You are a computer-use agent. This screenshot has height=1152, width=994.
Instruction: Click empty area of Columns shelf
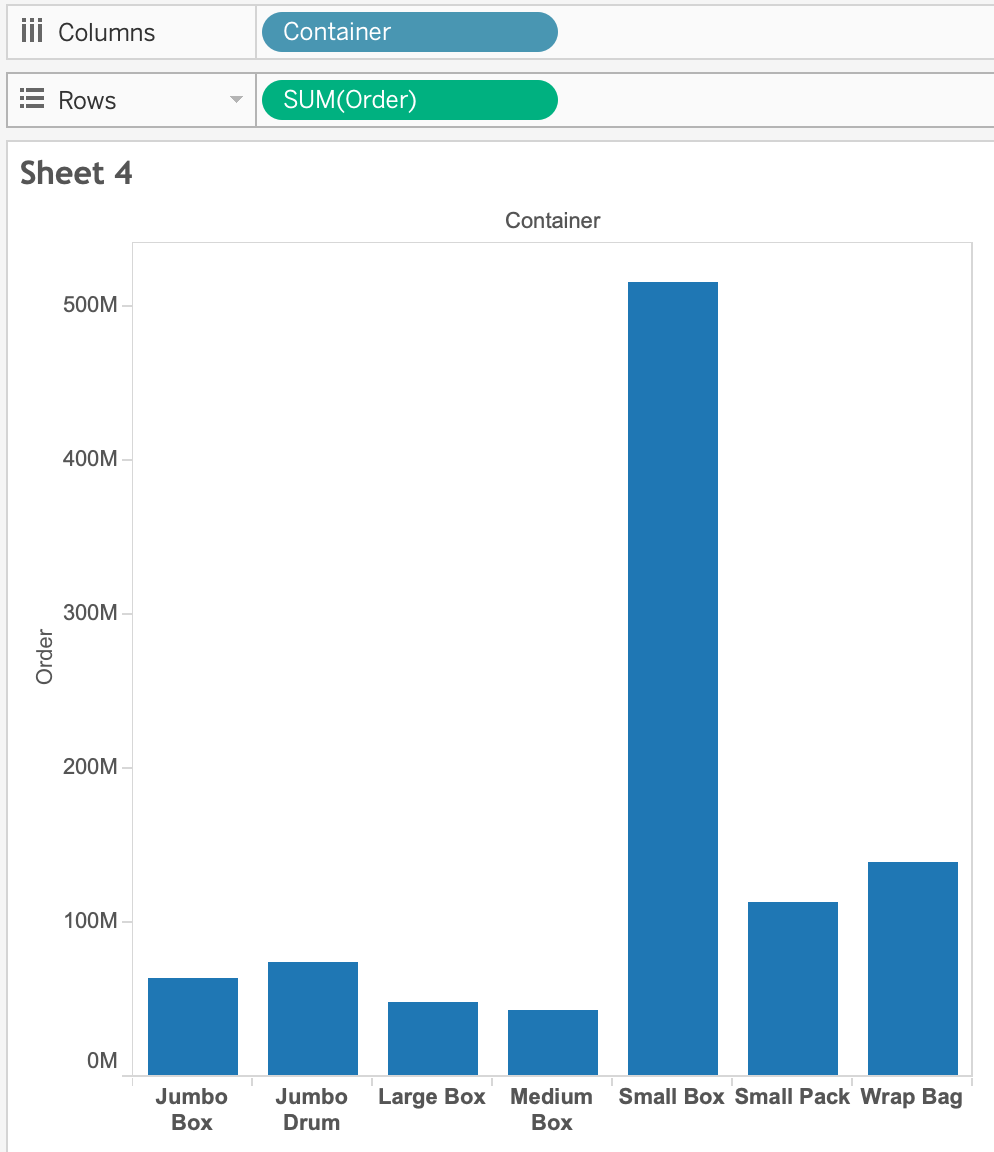coord(770,32)
